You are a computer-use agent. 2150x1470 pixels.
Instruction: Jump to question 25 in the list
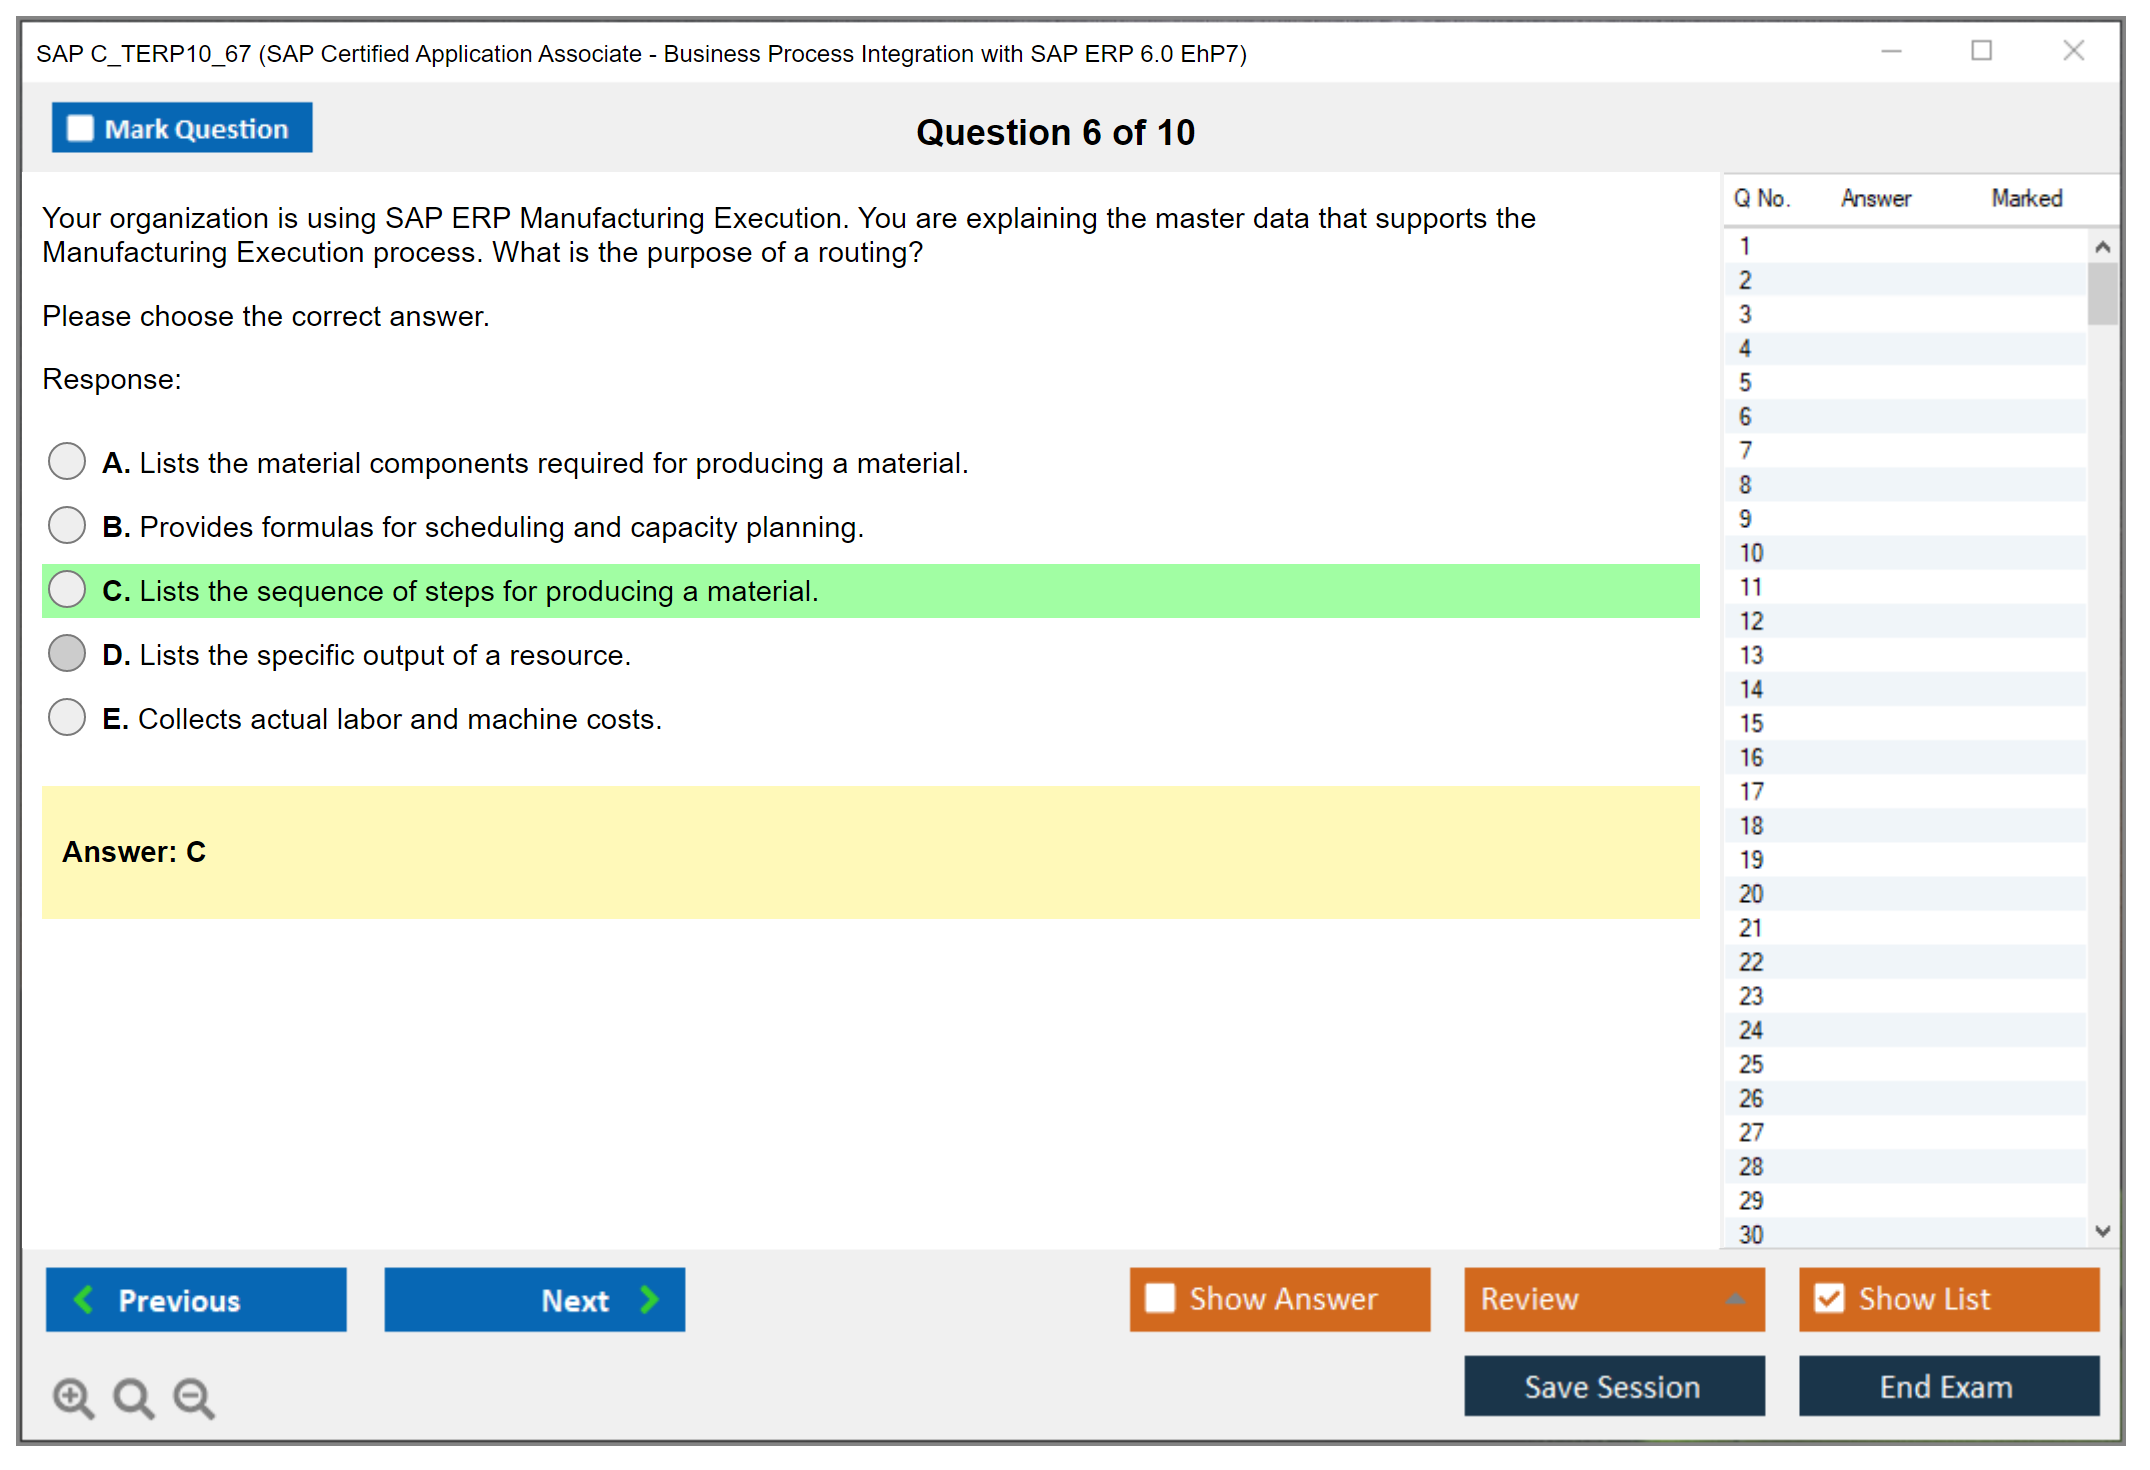(x=1751, y=1064)
